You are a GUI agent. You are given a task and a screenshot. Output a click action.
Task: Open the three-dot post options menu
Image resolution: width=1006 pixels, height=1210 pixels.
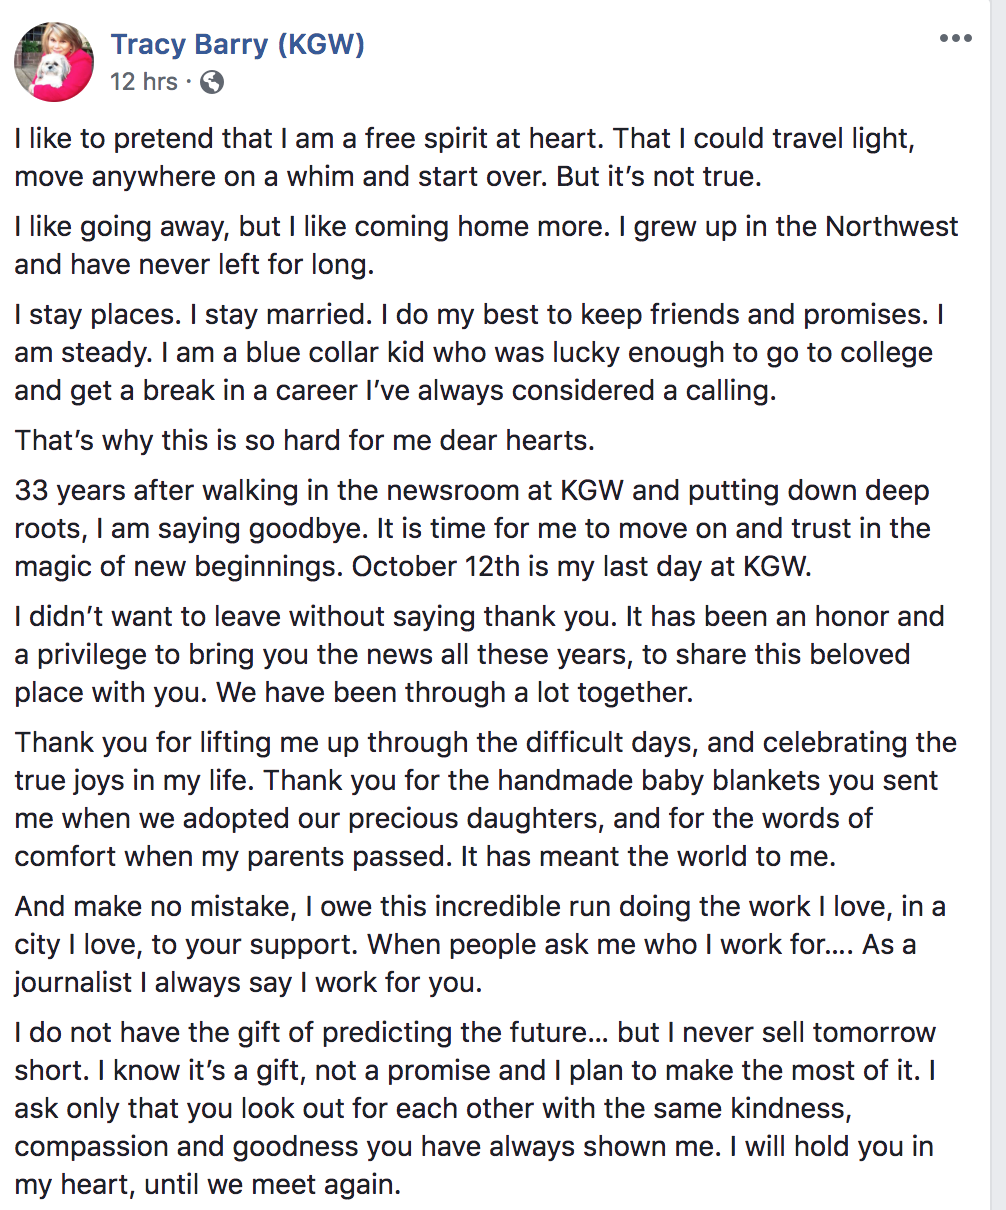pos(956,39)
